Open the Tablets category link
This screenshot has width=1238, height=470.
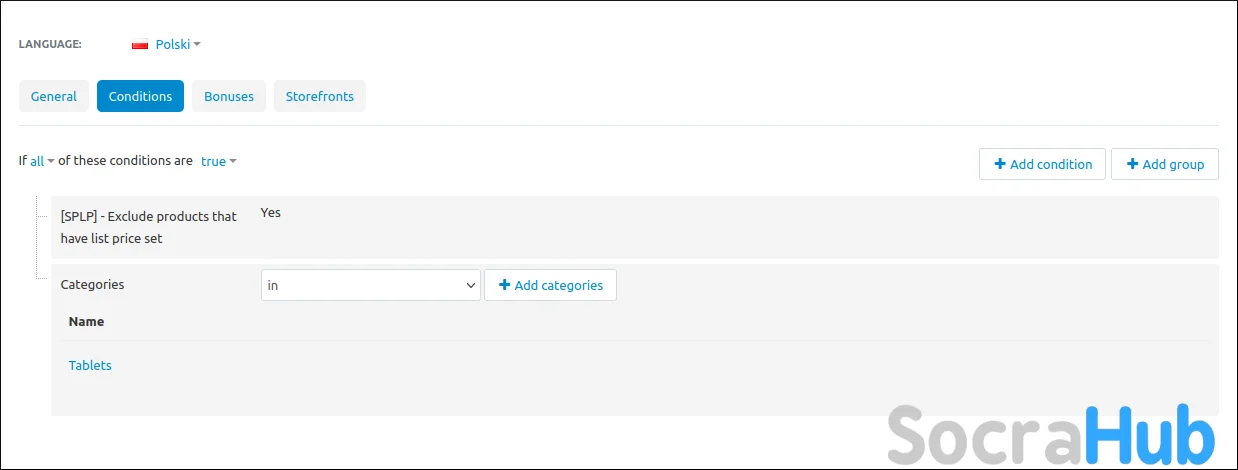[90, 365]
